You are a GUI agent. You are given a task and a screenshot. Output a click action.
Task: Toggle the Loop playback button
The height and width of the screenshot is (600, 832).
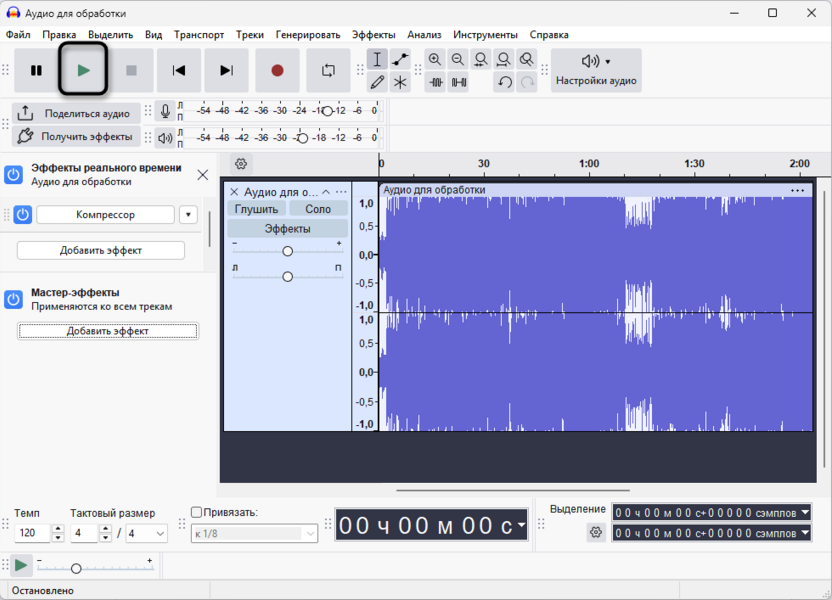click(x=328, y=71)
